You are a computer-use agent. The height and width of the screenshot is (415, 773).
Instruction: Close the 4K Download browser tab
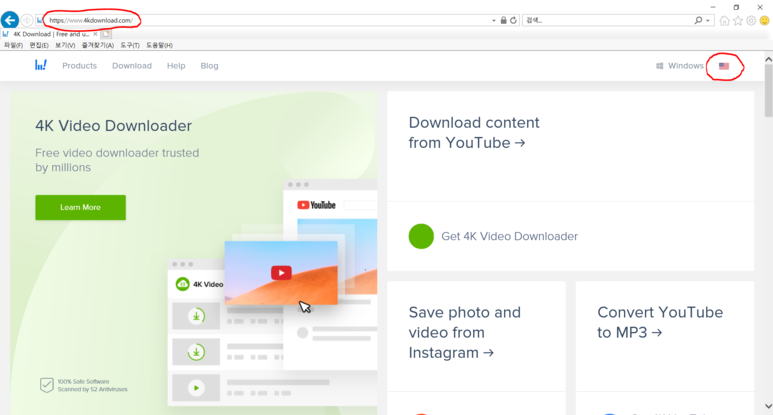click(95, 34)
